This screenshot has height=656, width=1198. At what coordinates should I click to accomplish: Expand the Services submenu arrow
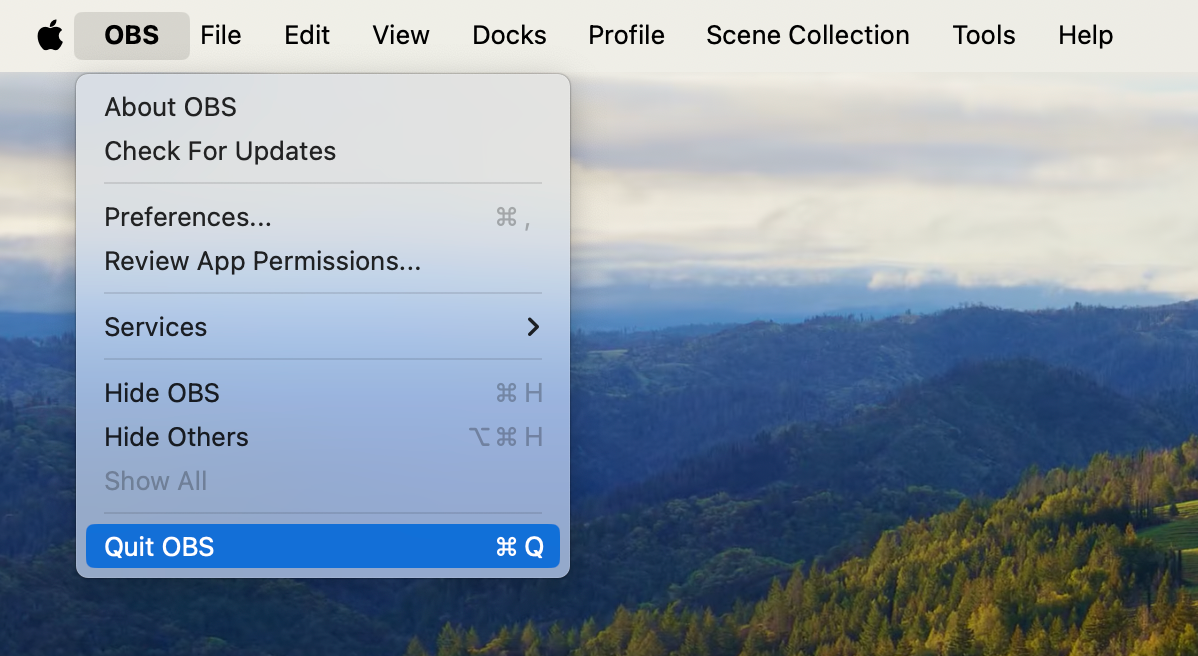pos(533,327)
